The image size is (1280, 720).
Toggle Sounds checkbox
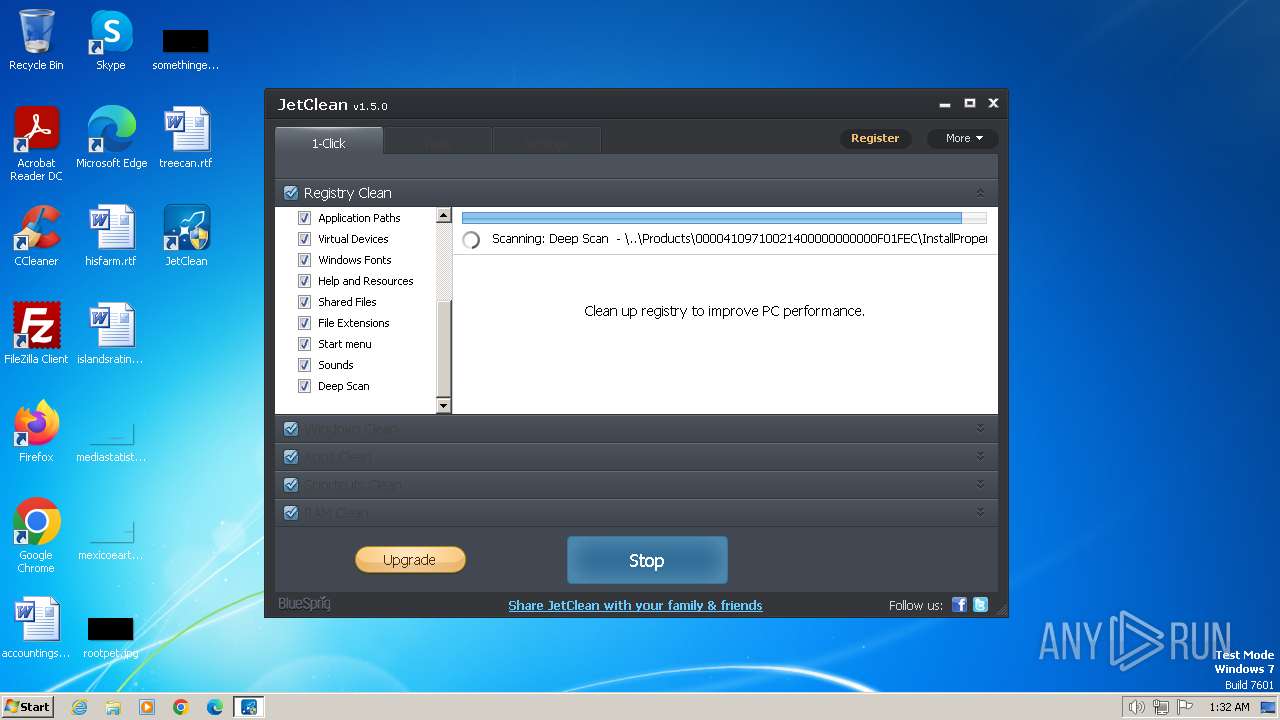304,365
